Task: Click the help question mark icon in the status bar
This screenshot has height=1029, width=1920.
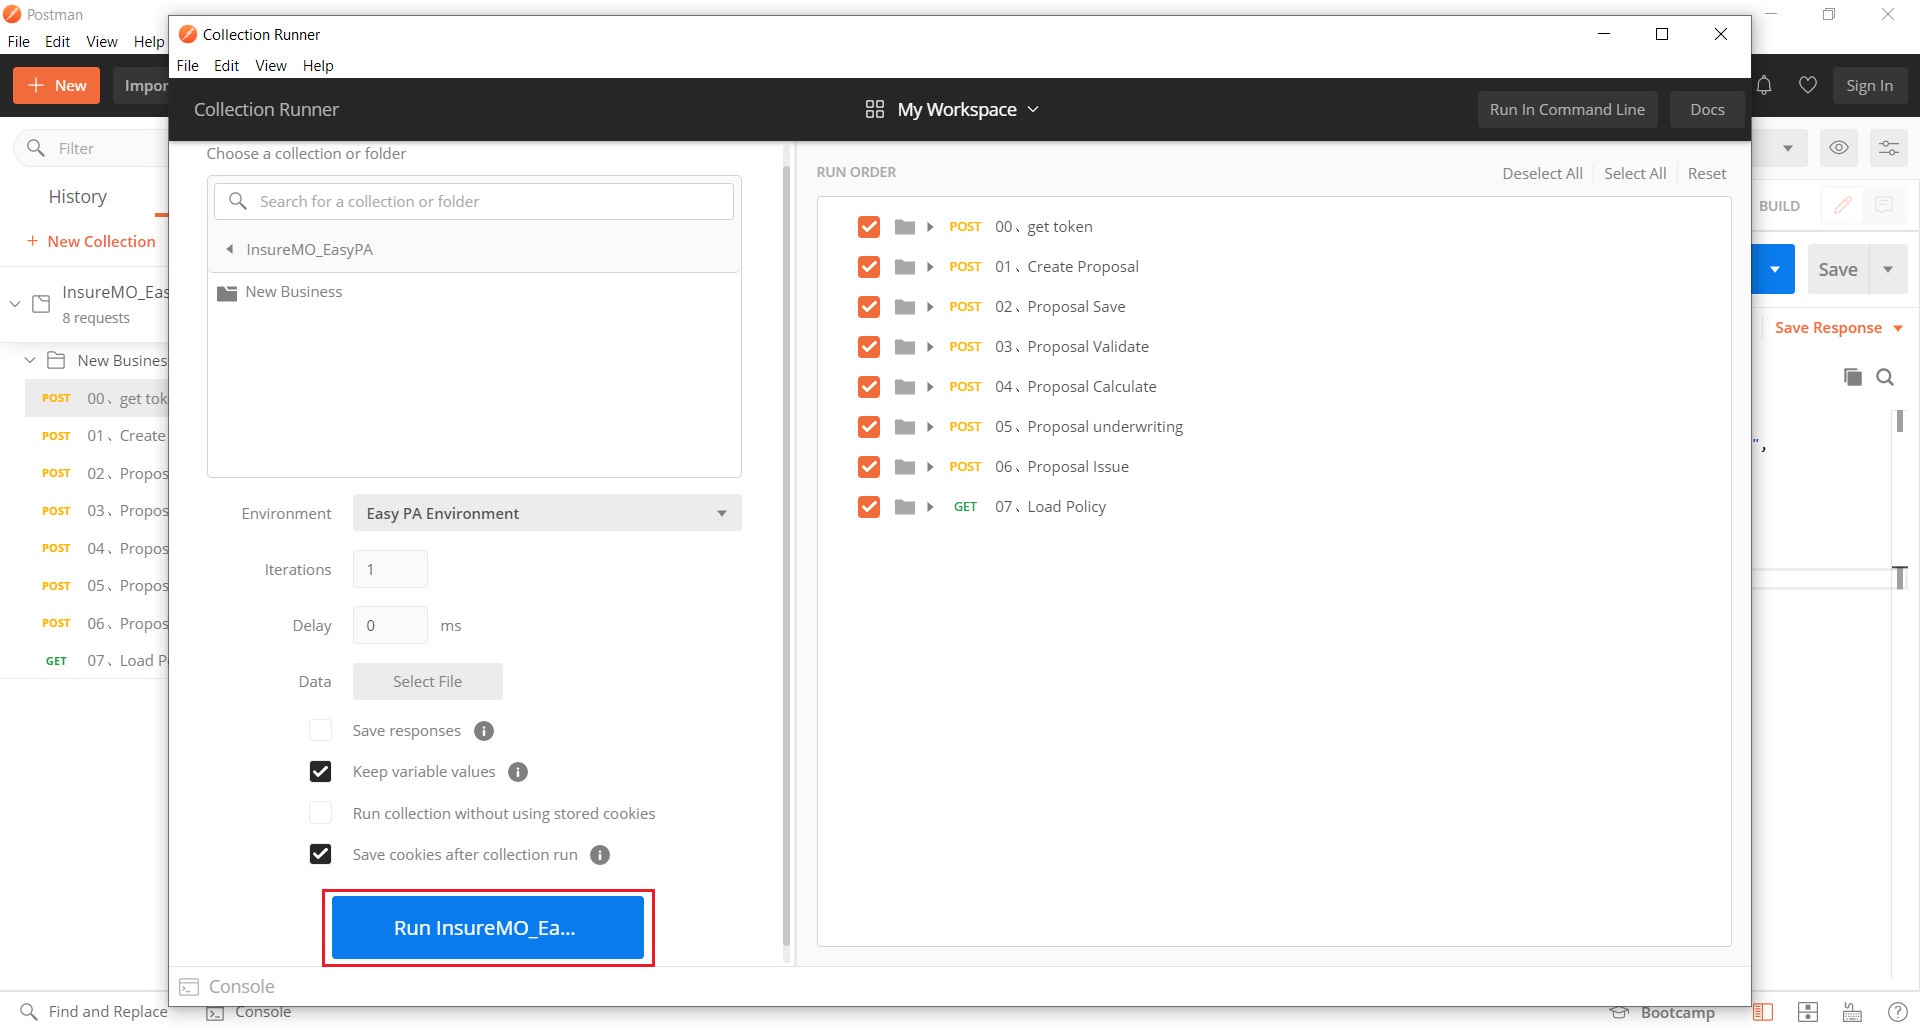Action: point(1897,1012)
